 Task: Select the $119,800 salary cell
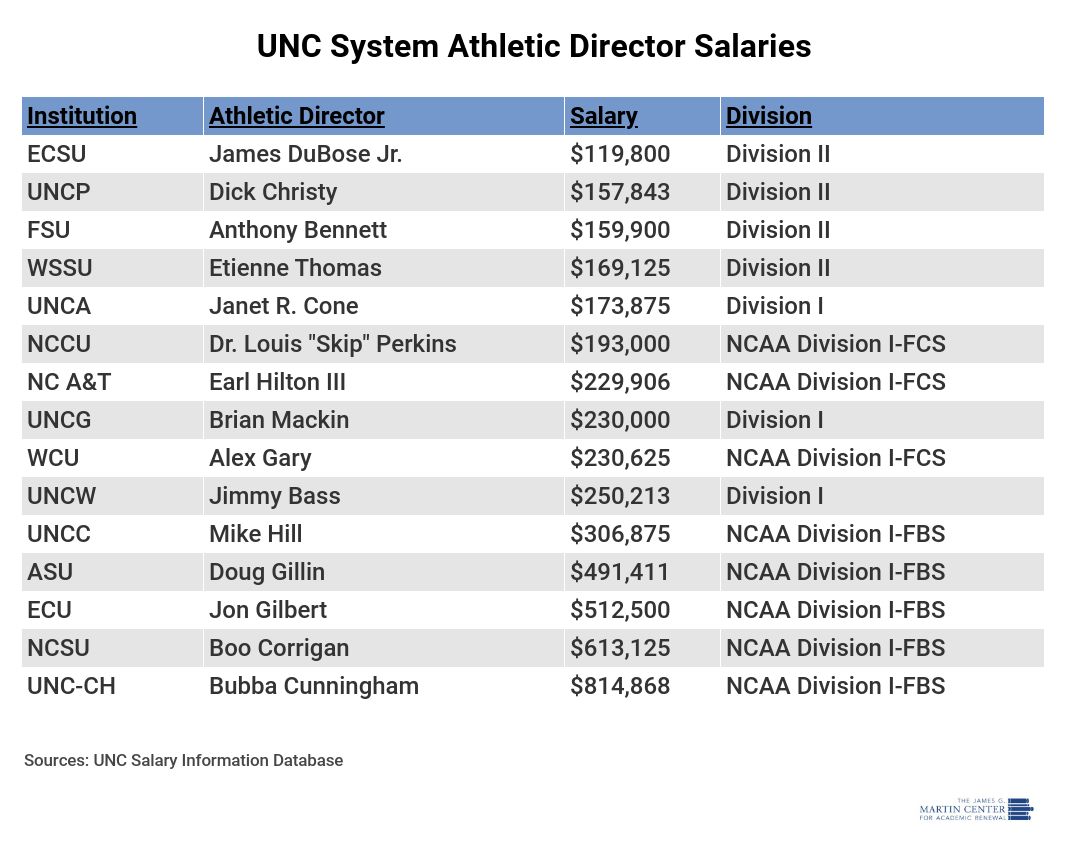pyautogui.click(x=620, y=154)
